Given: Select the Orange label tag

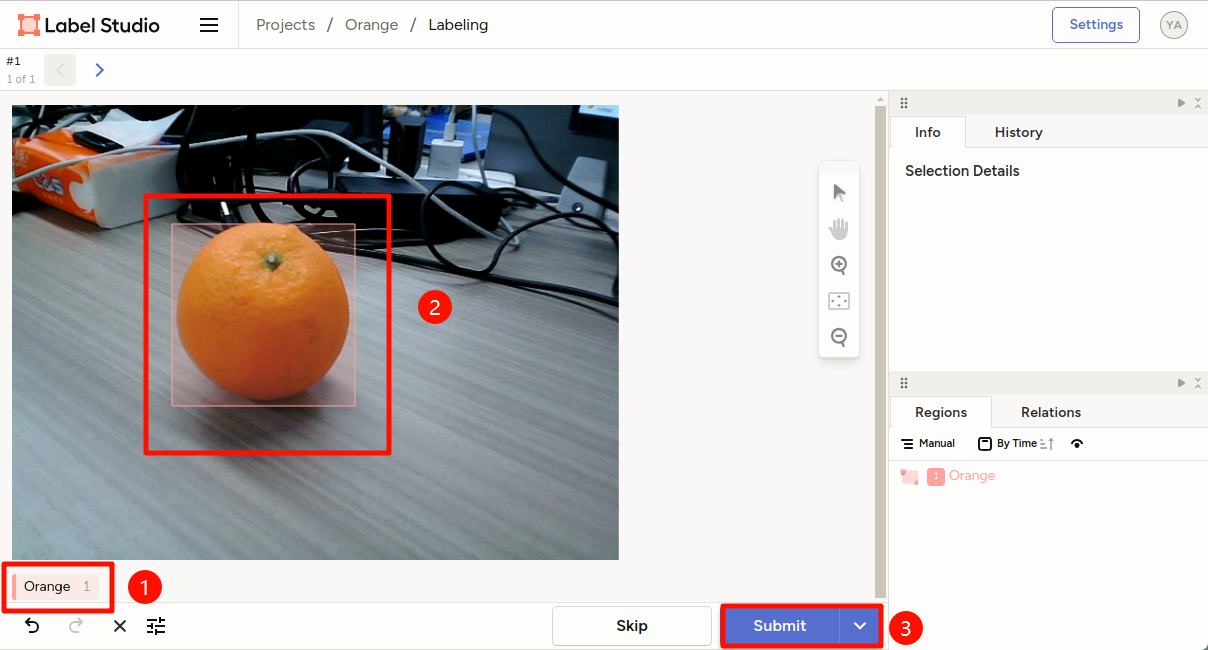Looking at the screenshot, I should coord(56,587).
